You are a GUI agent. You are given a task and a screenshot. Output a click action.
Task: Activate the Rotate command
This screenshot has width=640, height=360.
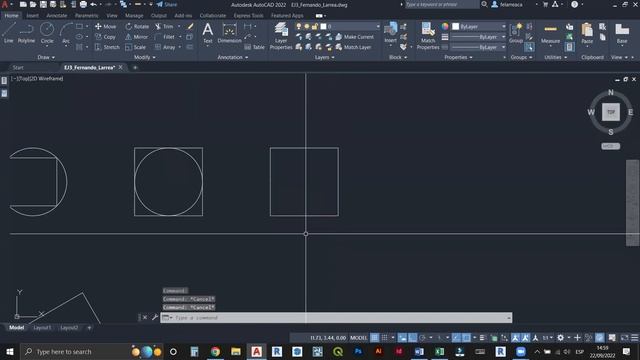click(x=137, y=27)
